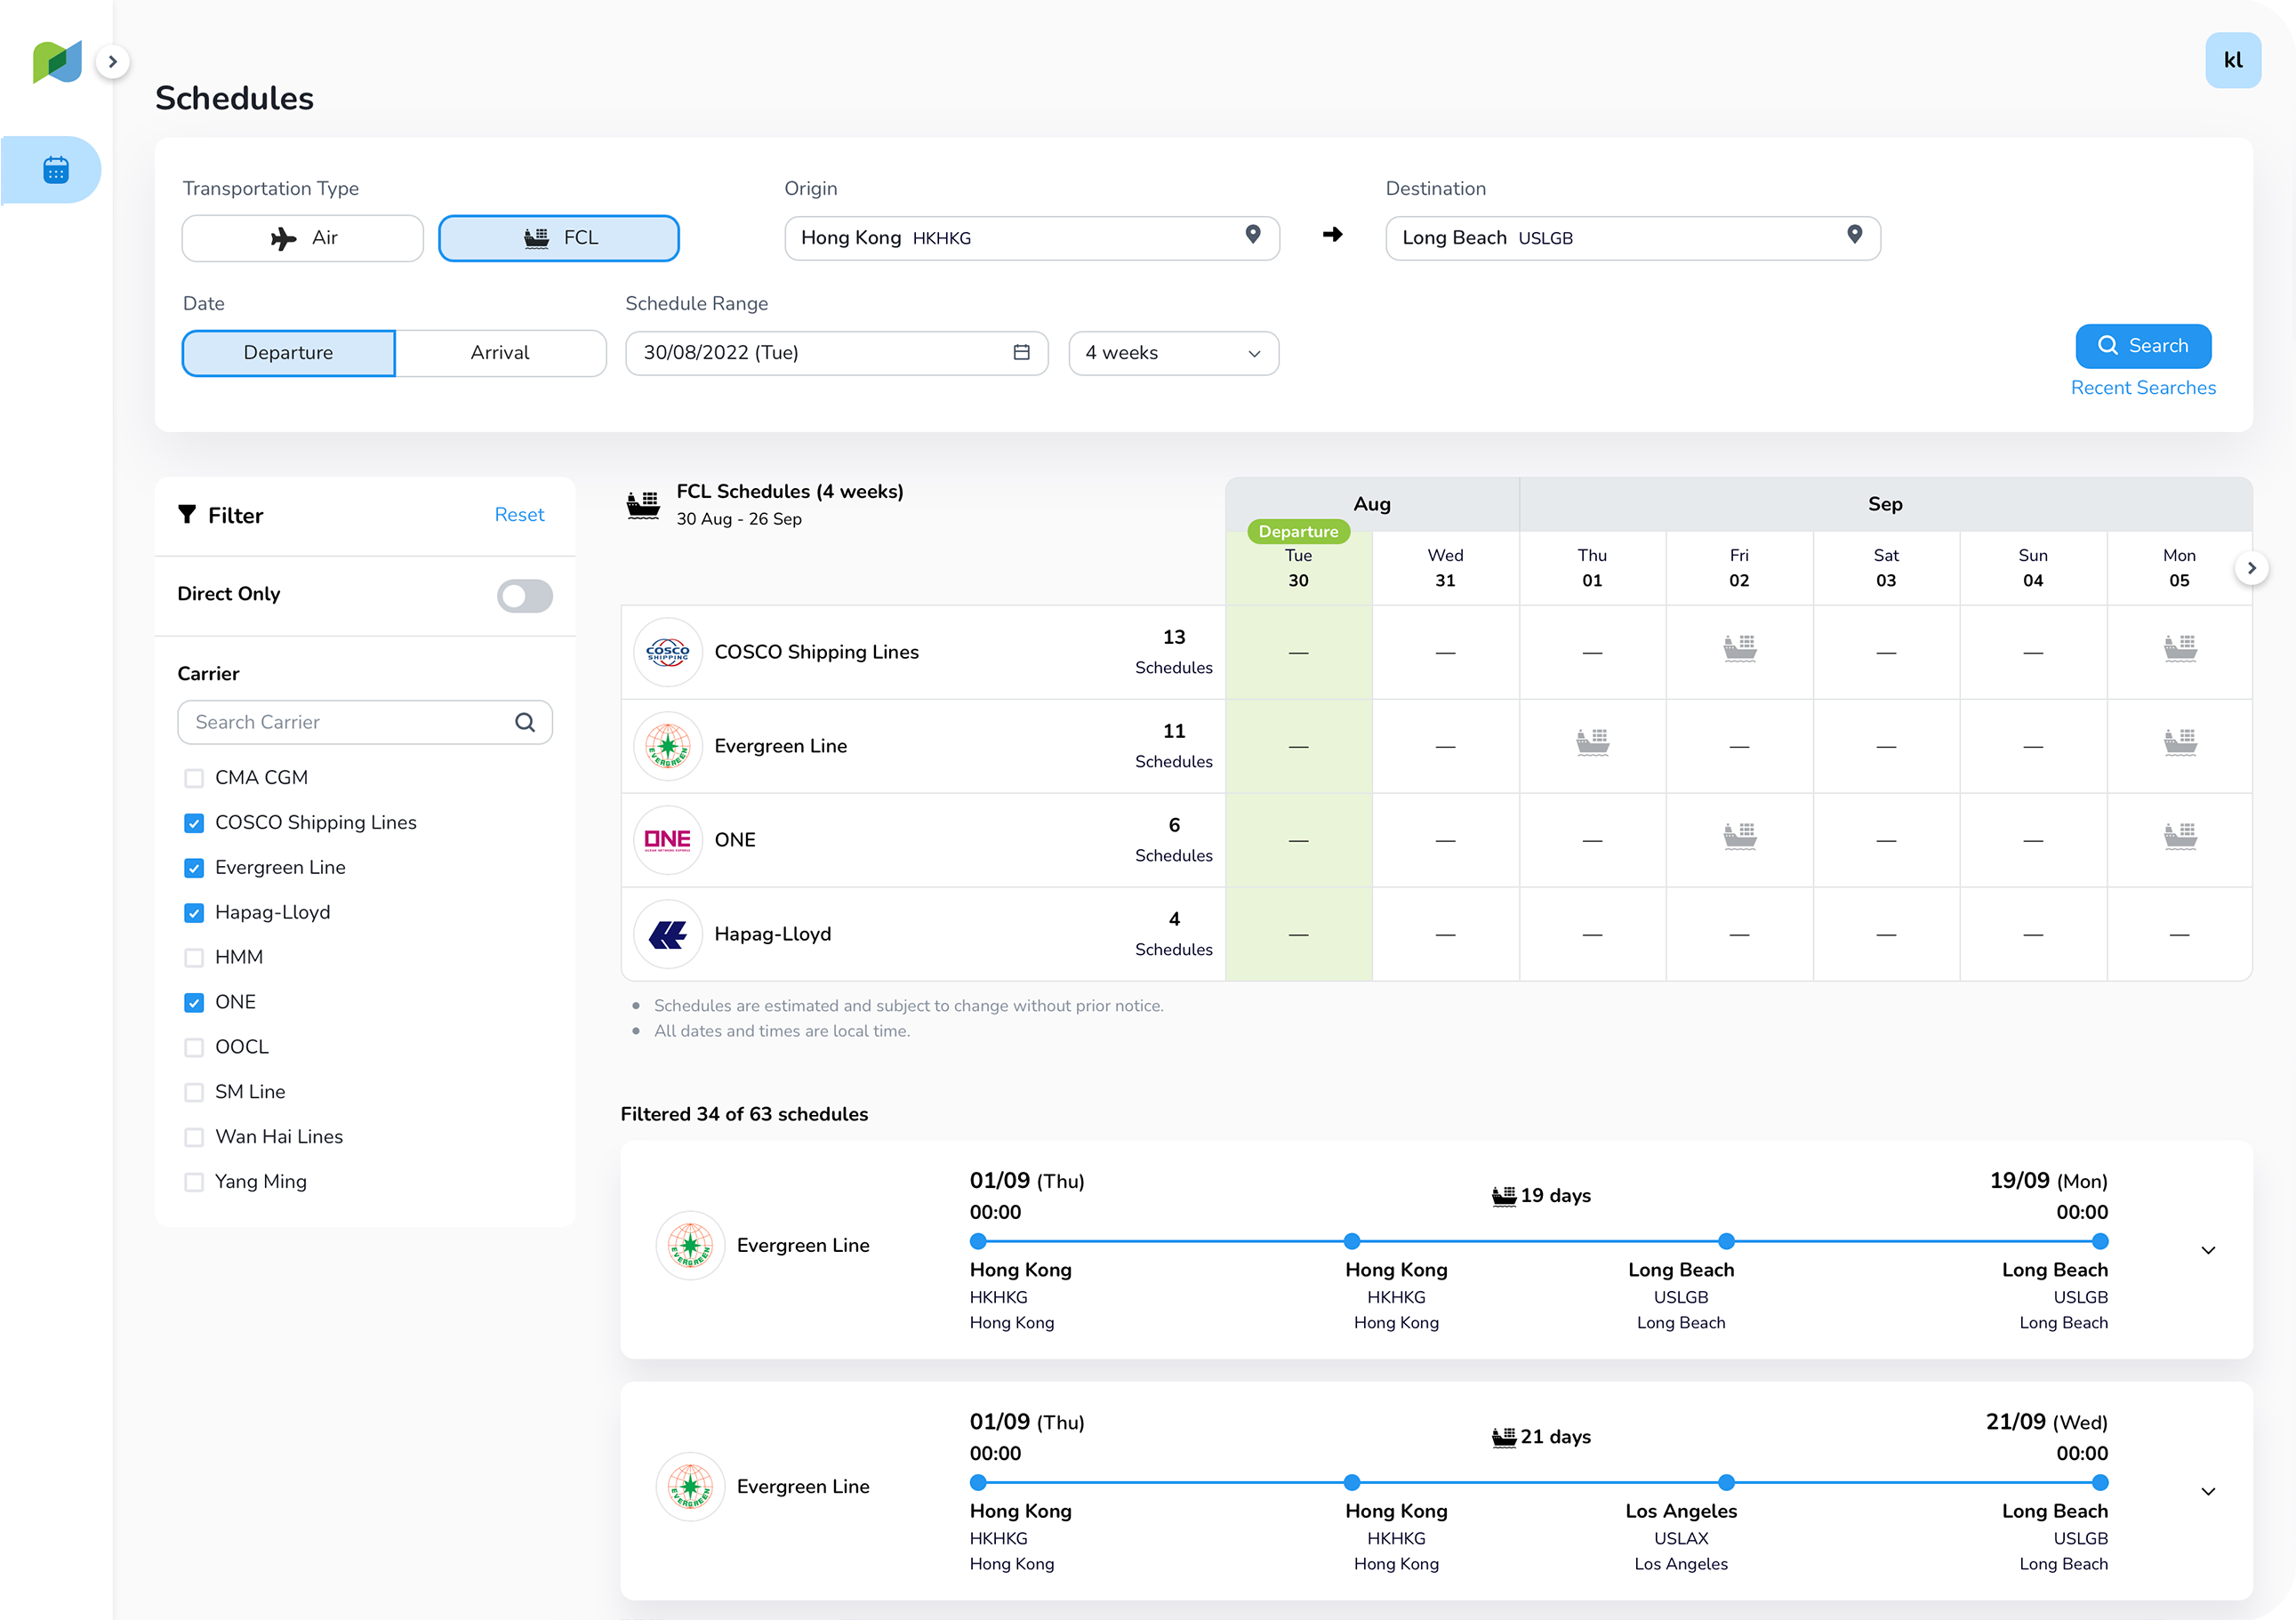Click the destination location pin icon
Screen dimensions: 2296x1620
click(1854, 235)
